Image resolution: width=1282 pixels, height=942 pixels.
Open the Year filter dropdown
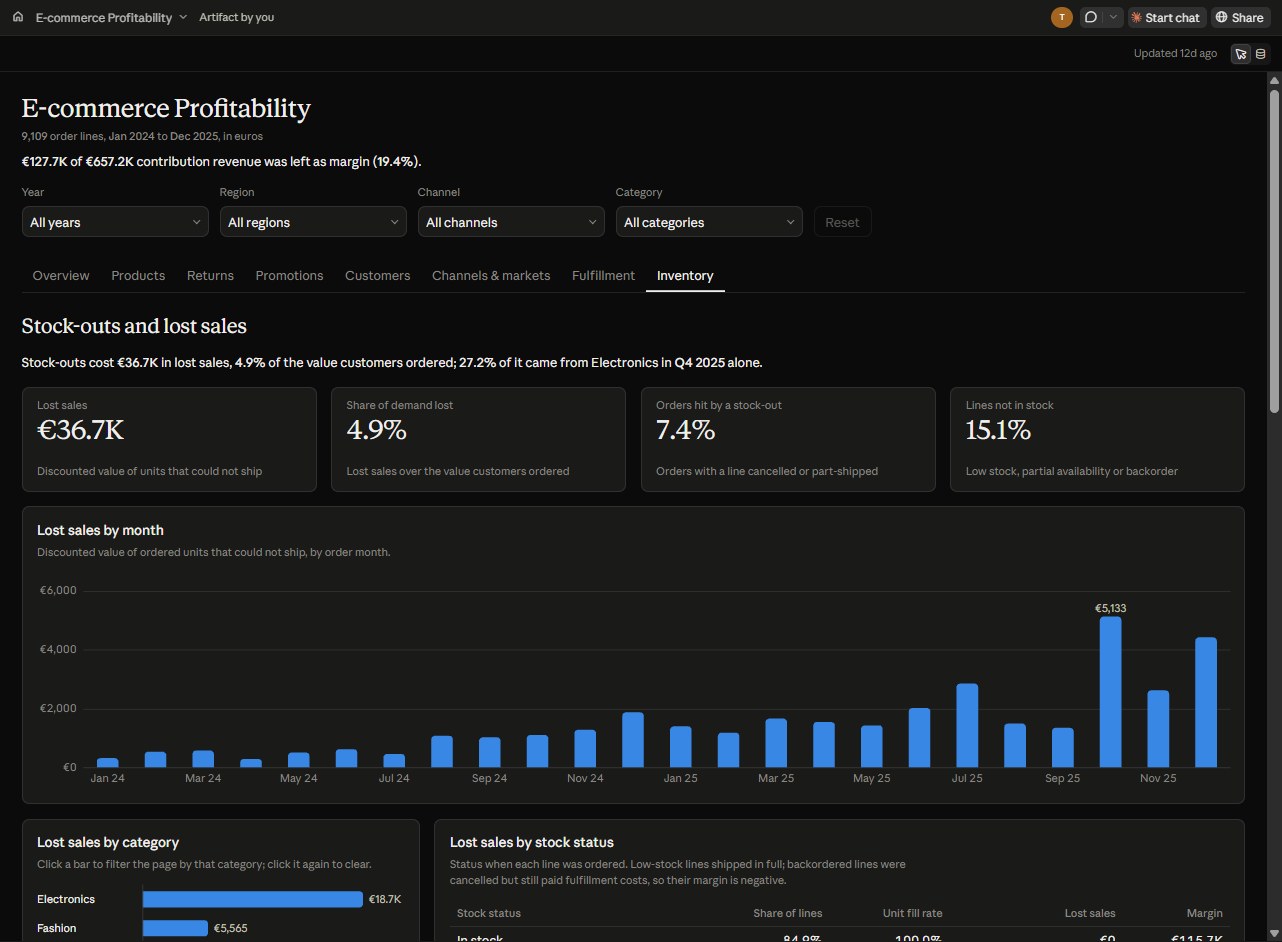click(115, 222)
